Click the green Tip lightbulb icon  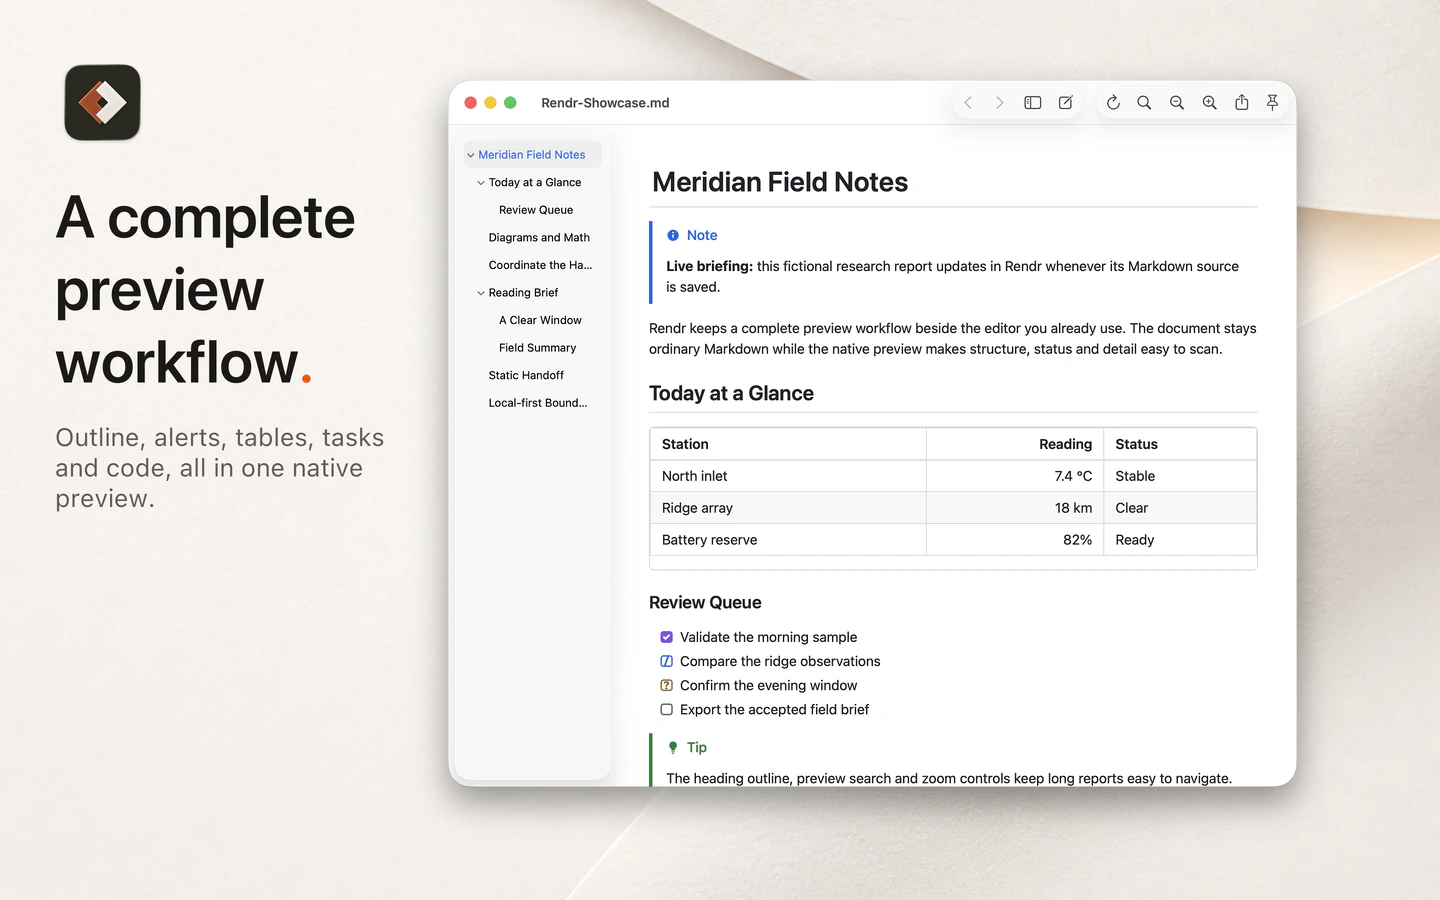pos(673,747)
